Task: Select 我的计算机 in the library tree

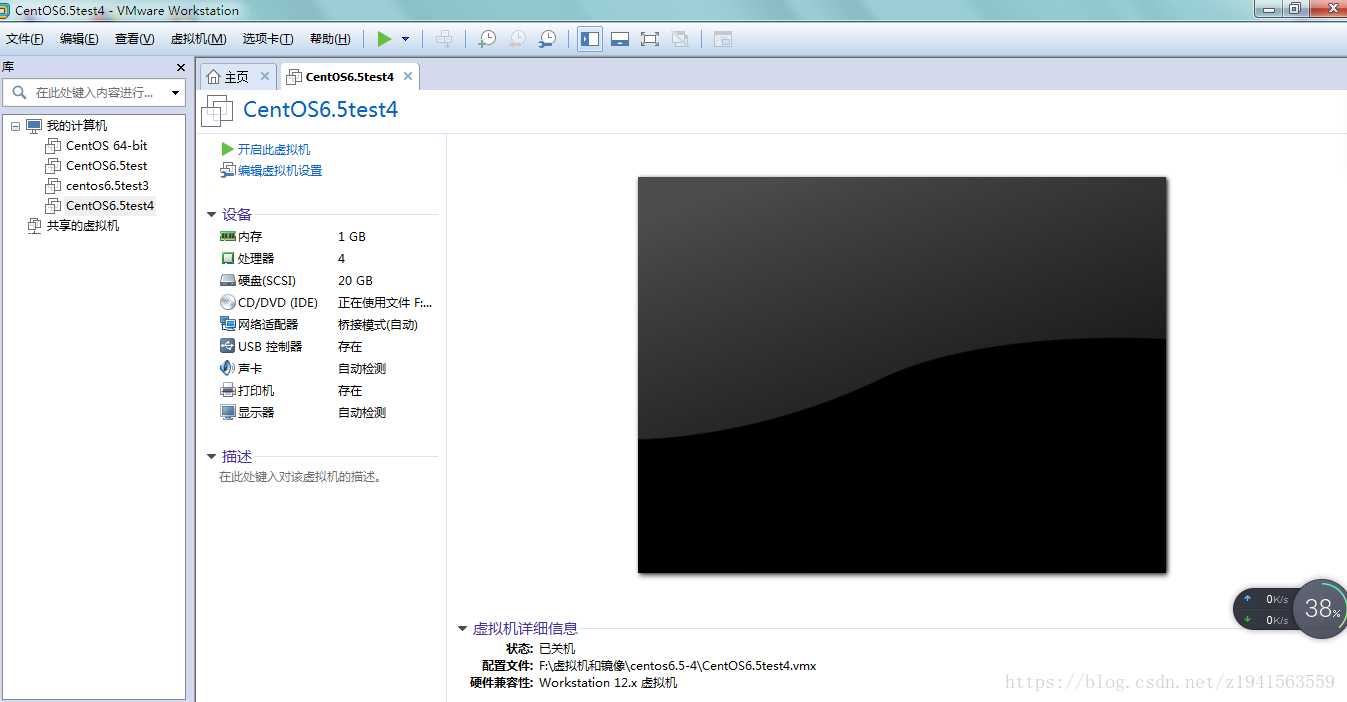Action: click(x=77, y=126)
